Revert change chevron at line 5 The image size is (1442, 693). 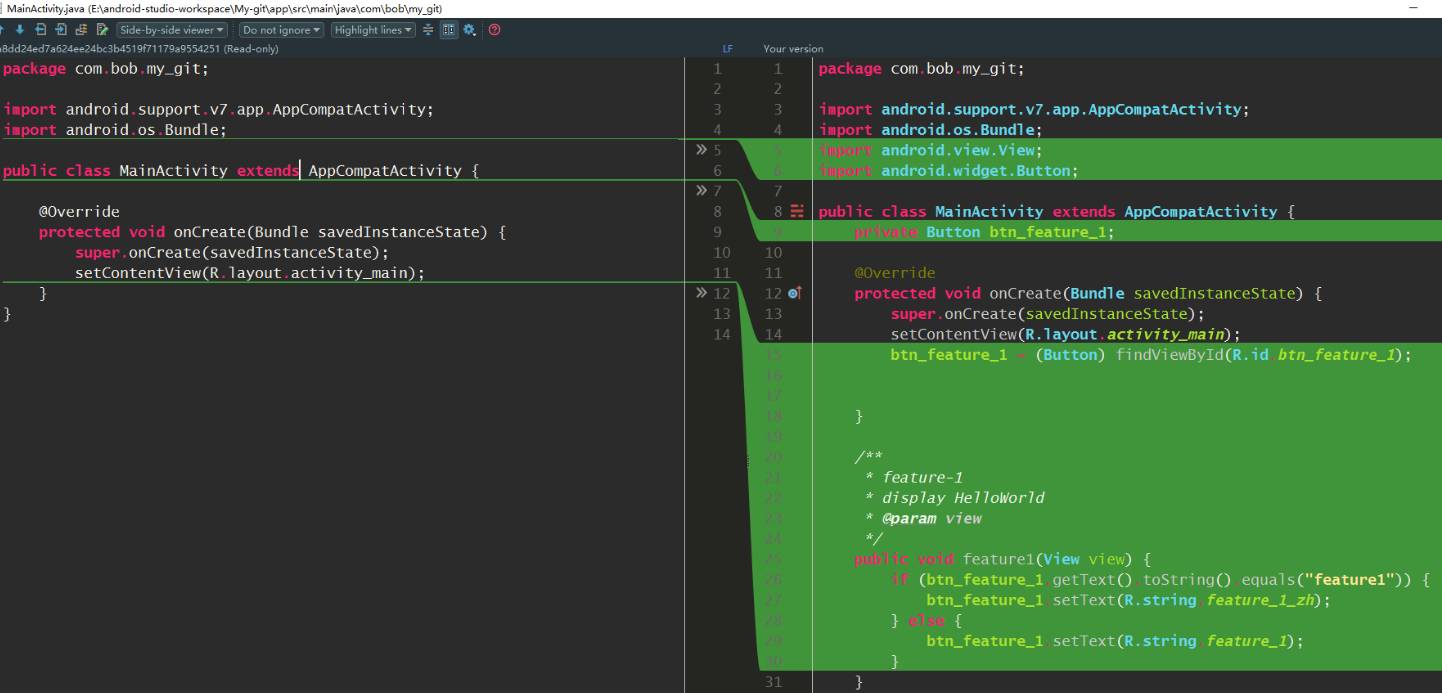tap(702, 150)
